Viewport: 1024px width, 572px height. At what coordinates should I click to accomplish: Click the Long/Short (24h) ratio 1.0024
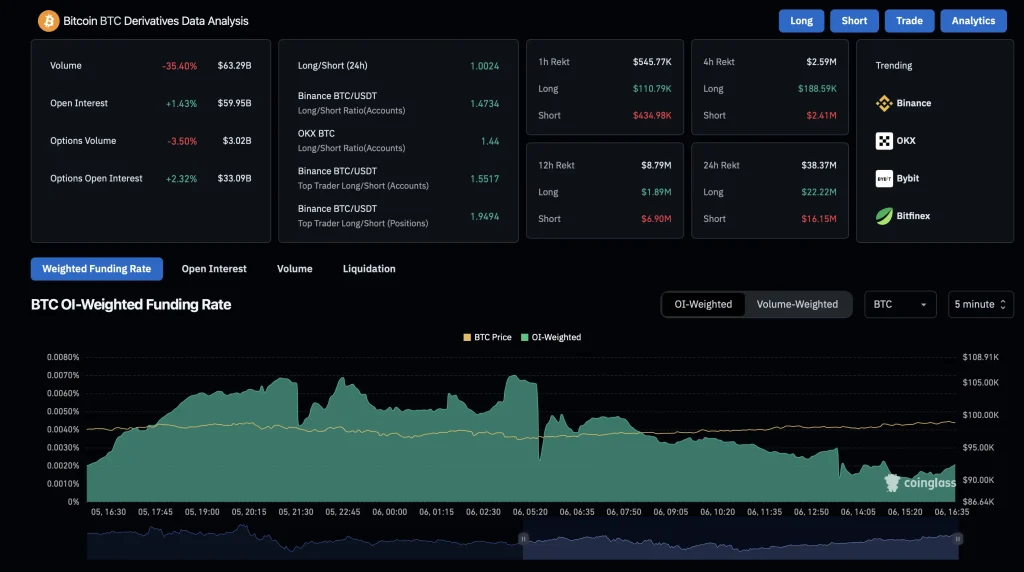tap(485, 66)
